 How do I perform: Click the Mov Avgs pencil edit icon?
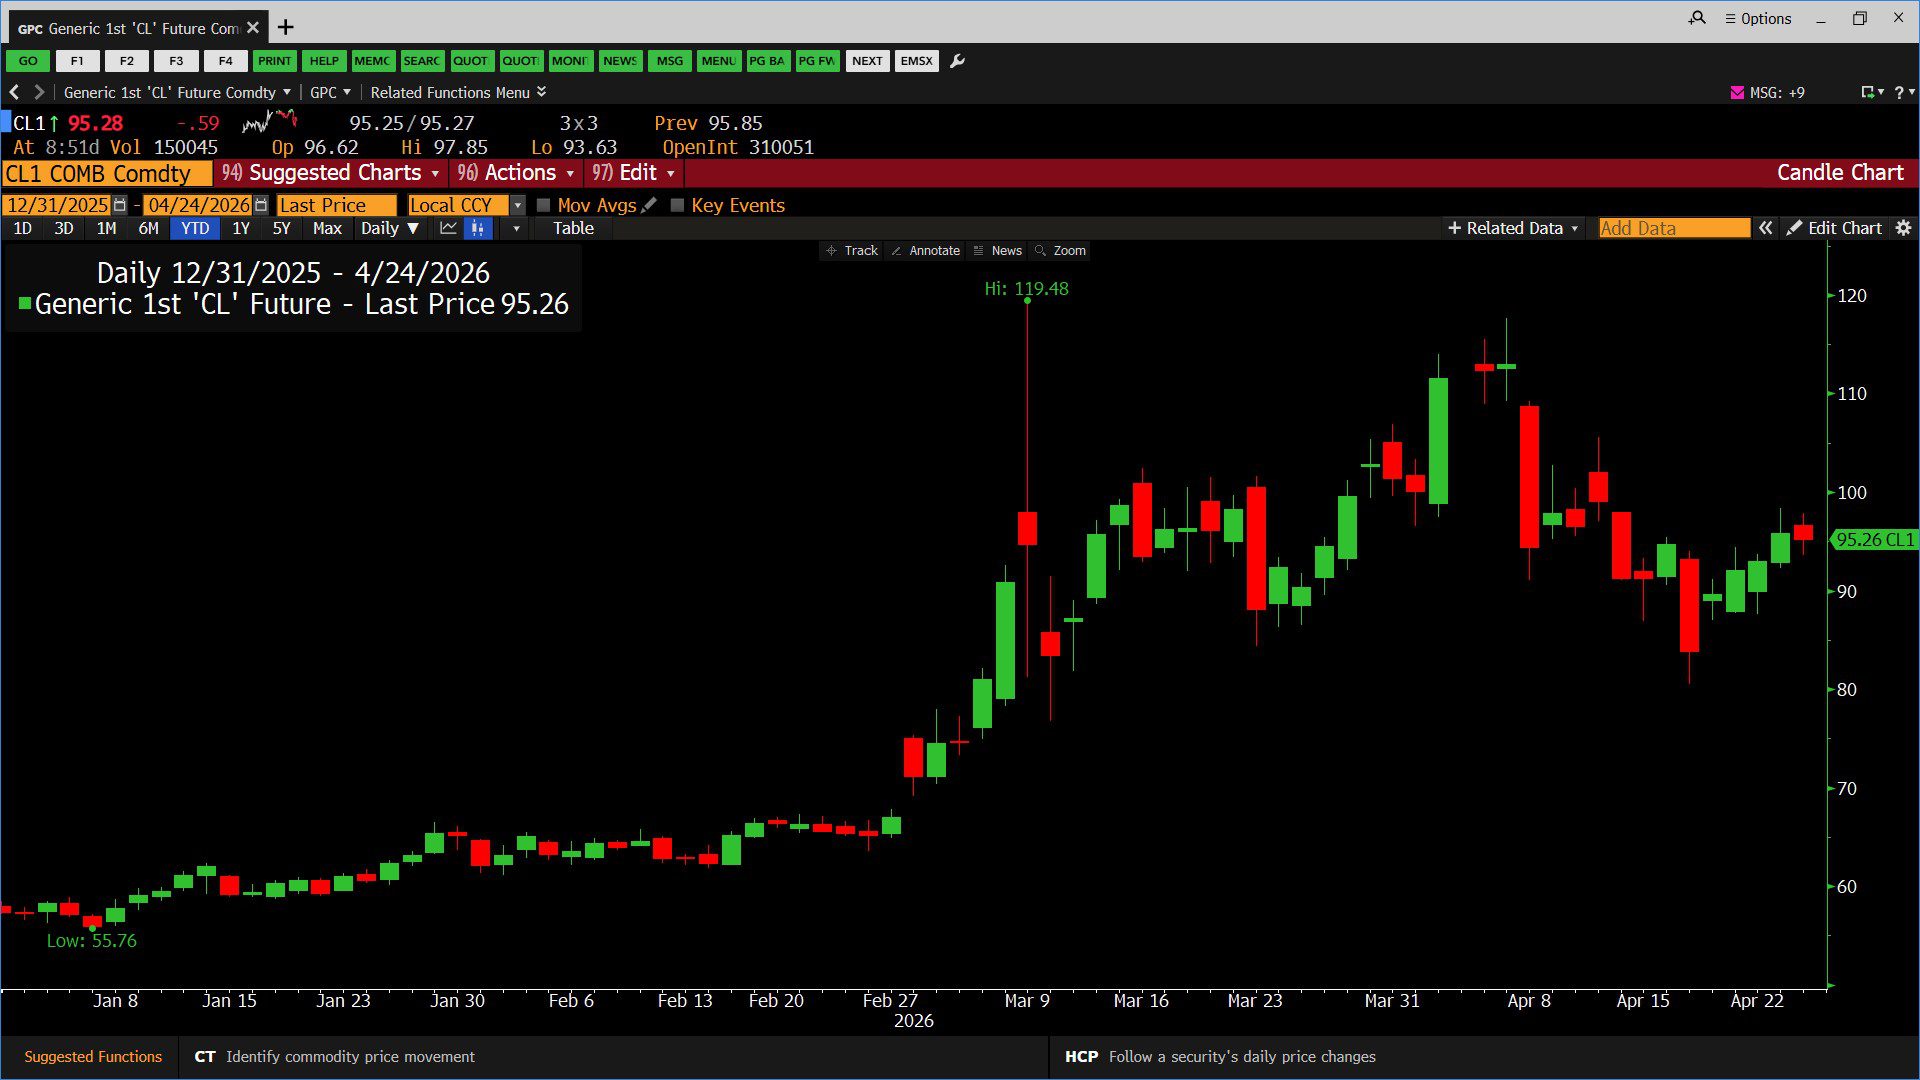tap(650, 205)
